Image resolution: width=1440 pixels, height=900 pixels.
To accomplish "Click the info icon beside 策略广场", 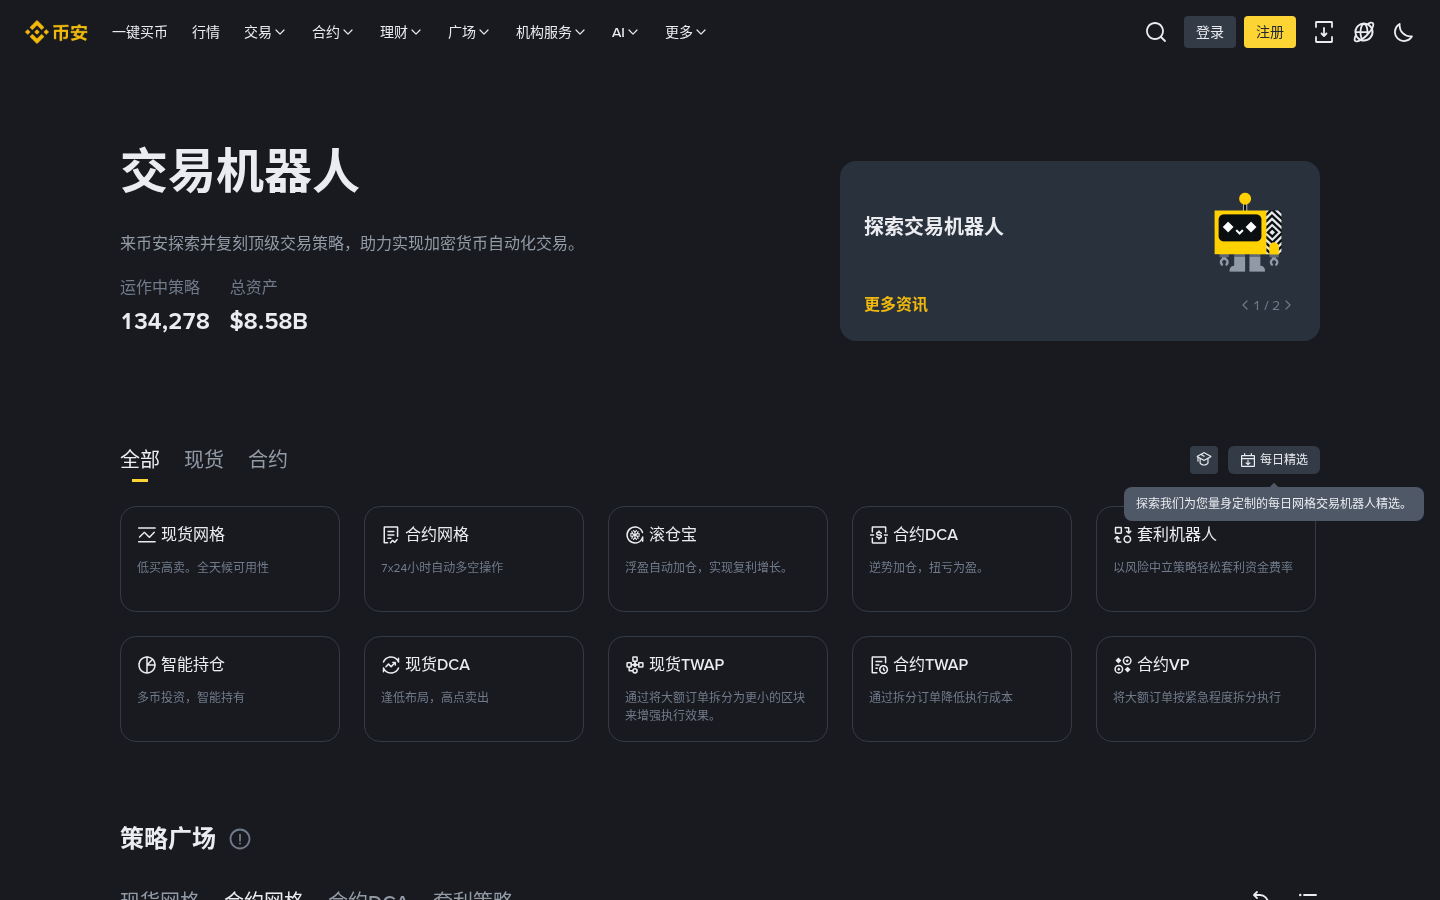I will 240,839.
